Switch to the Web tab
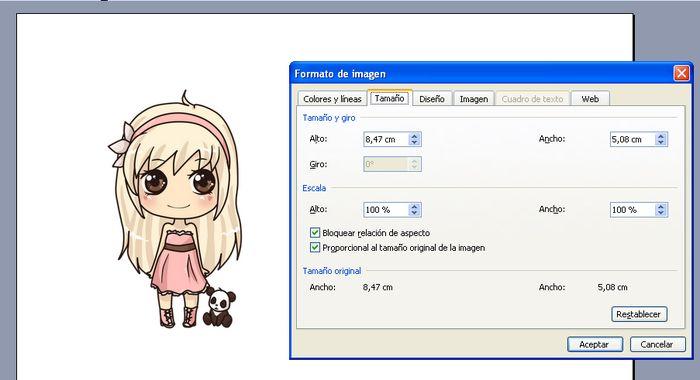 590,99
